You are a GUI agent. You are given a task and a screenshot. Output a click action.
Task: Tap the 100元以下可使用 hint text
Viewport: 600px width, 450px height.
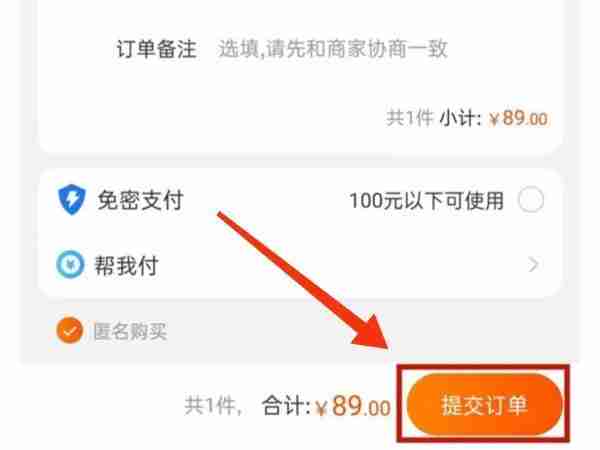coord(427,200)
